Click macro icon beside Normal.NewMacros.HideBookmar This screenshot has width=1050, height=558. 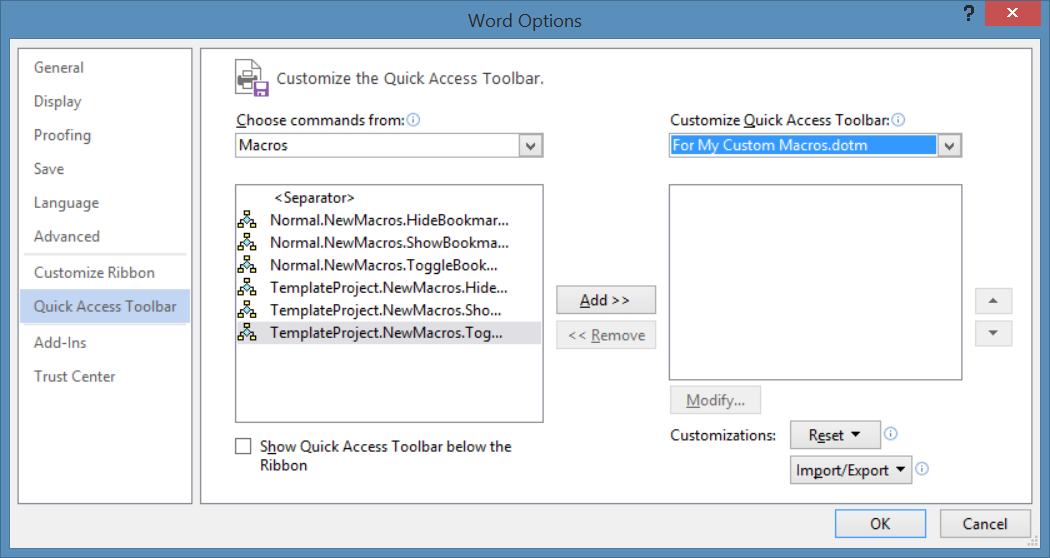tap(247, 220)
